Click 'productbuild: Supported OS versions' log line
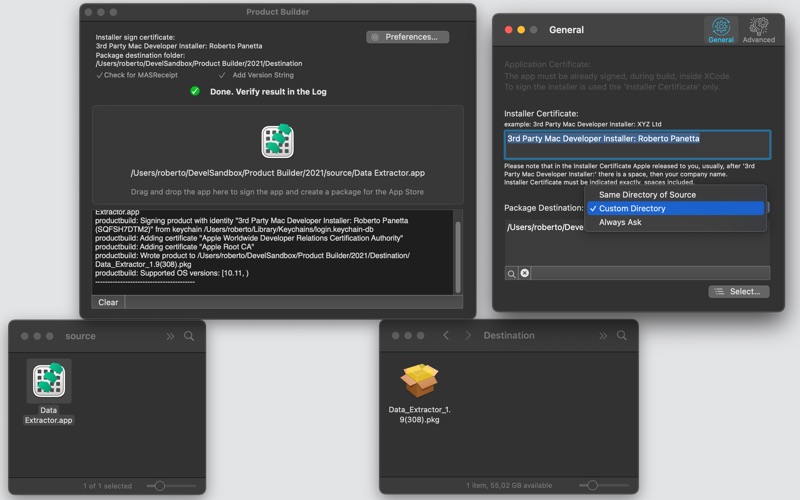 (x=172, y=273)
